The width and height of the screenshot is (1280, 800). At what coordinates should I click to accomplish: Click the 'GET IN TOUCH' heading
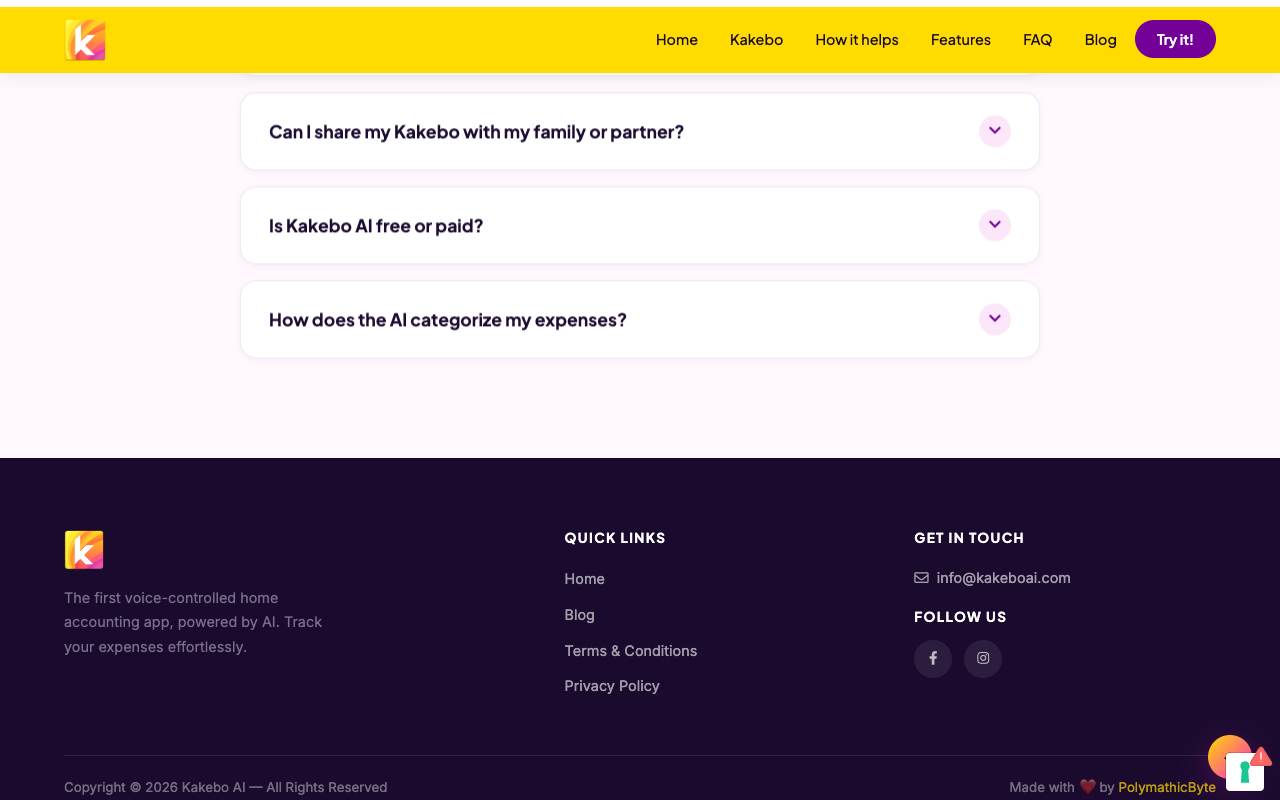[x=969, y=538]
